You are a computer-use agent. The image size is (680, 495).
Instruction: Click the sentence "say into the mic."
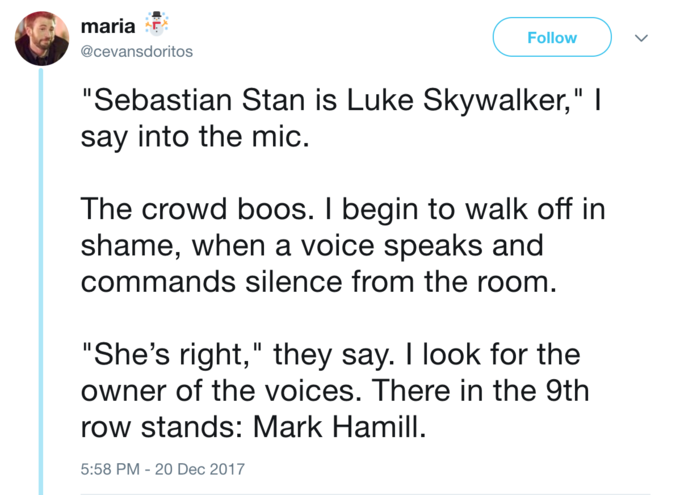[195, 137]
